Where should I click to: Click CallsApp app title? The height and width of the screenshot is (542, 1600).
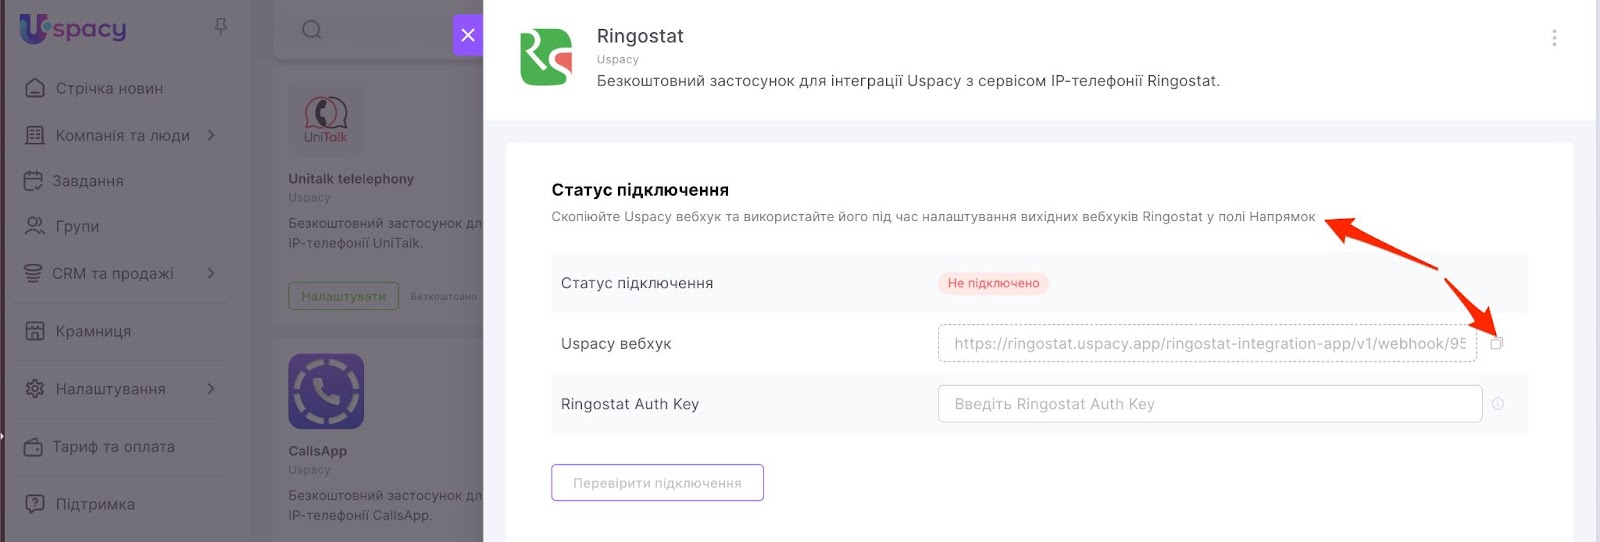tap(318, 451)
